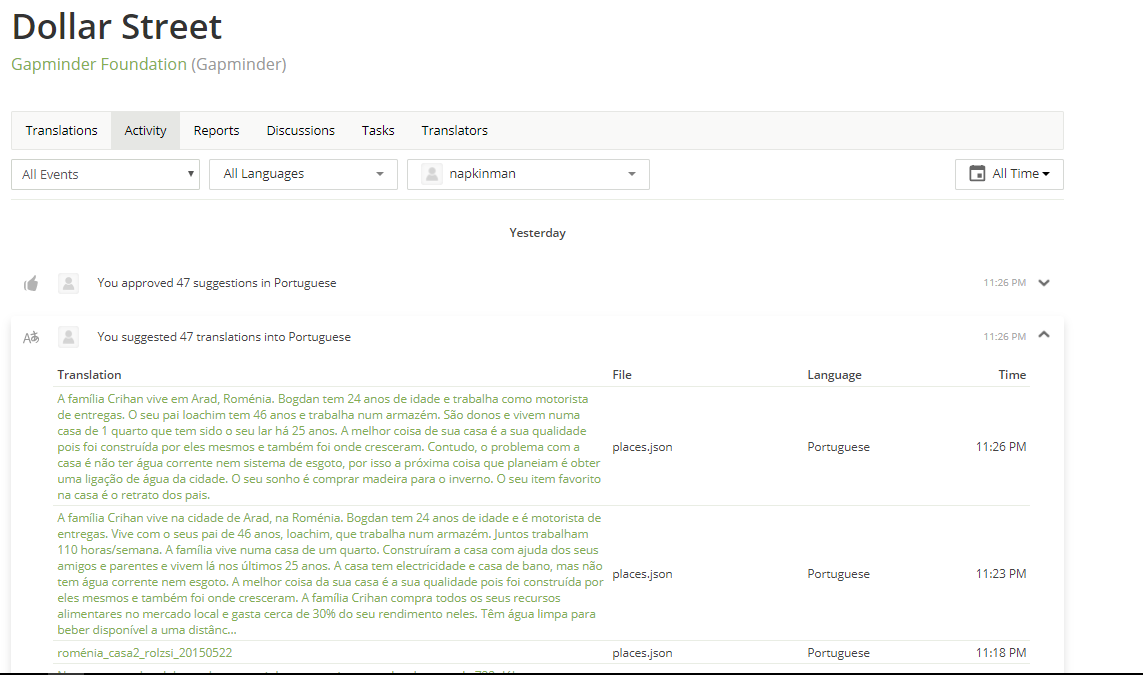Screen dimensions: 1143x675
Task: Click napkinman user avatar in filter
Action: pos(432,173)
